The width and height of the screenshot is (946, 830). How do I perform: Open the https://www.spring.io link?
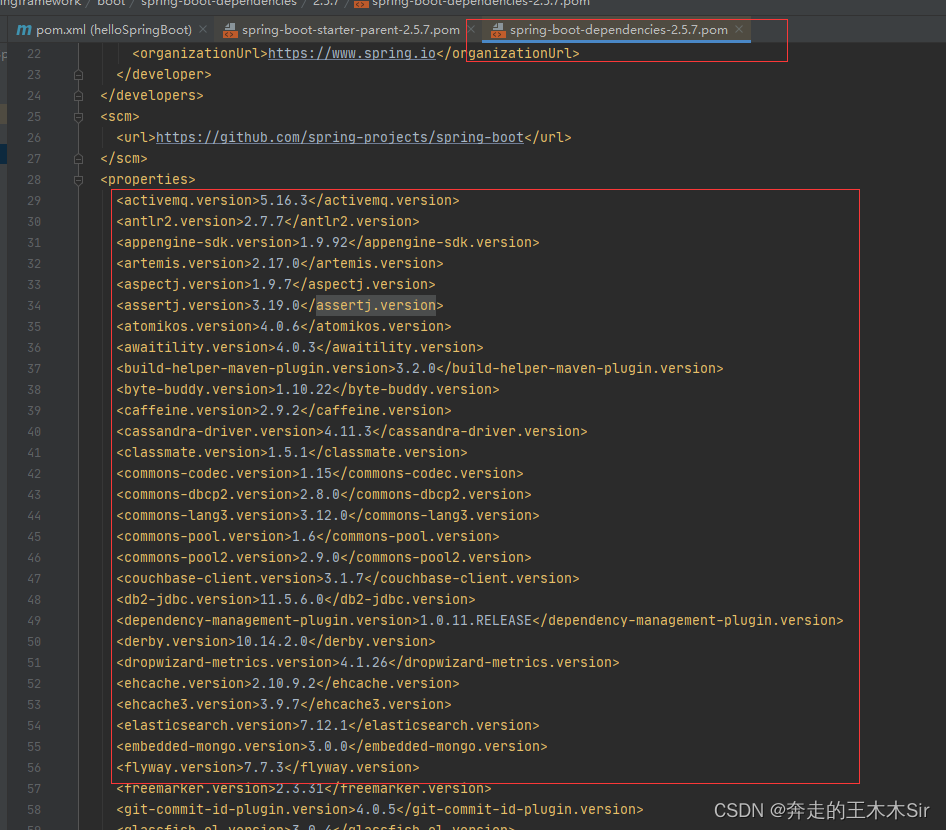point(352,53)
